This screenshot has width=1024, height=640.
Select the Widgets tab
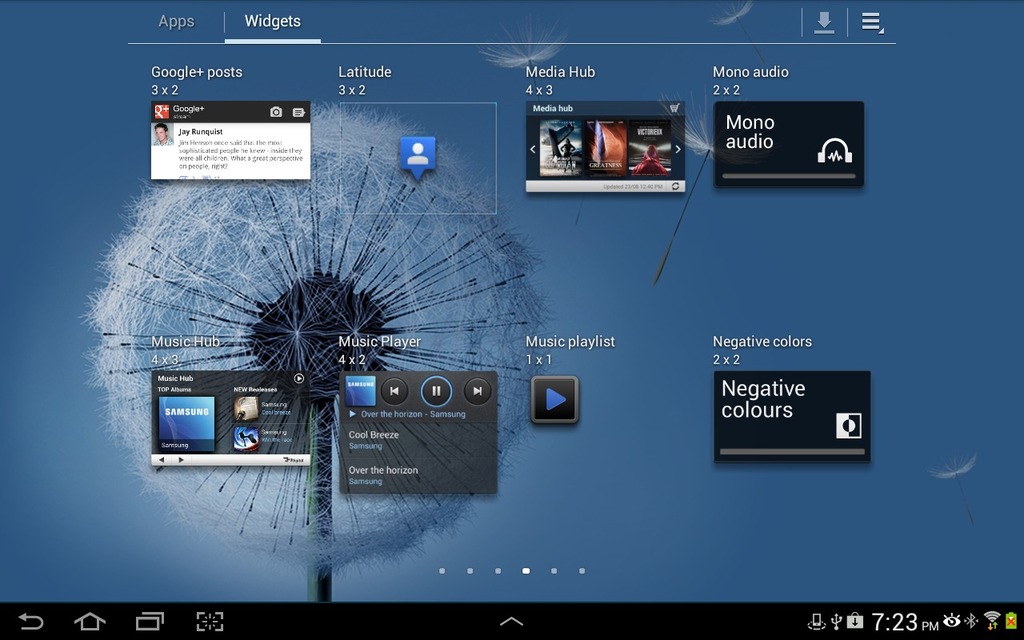272,22
